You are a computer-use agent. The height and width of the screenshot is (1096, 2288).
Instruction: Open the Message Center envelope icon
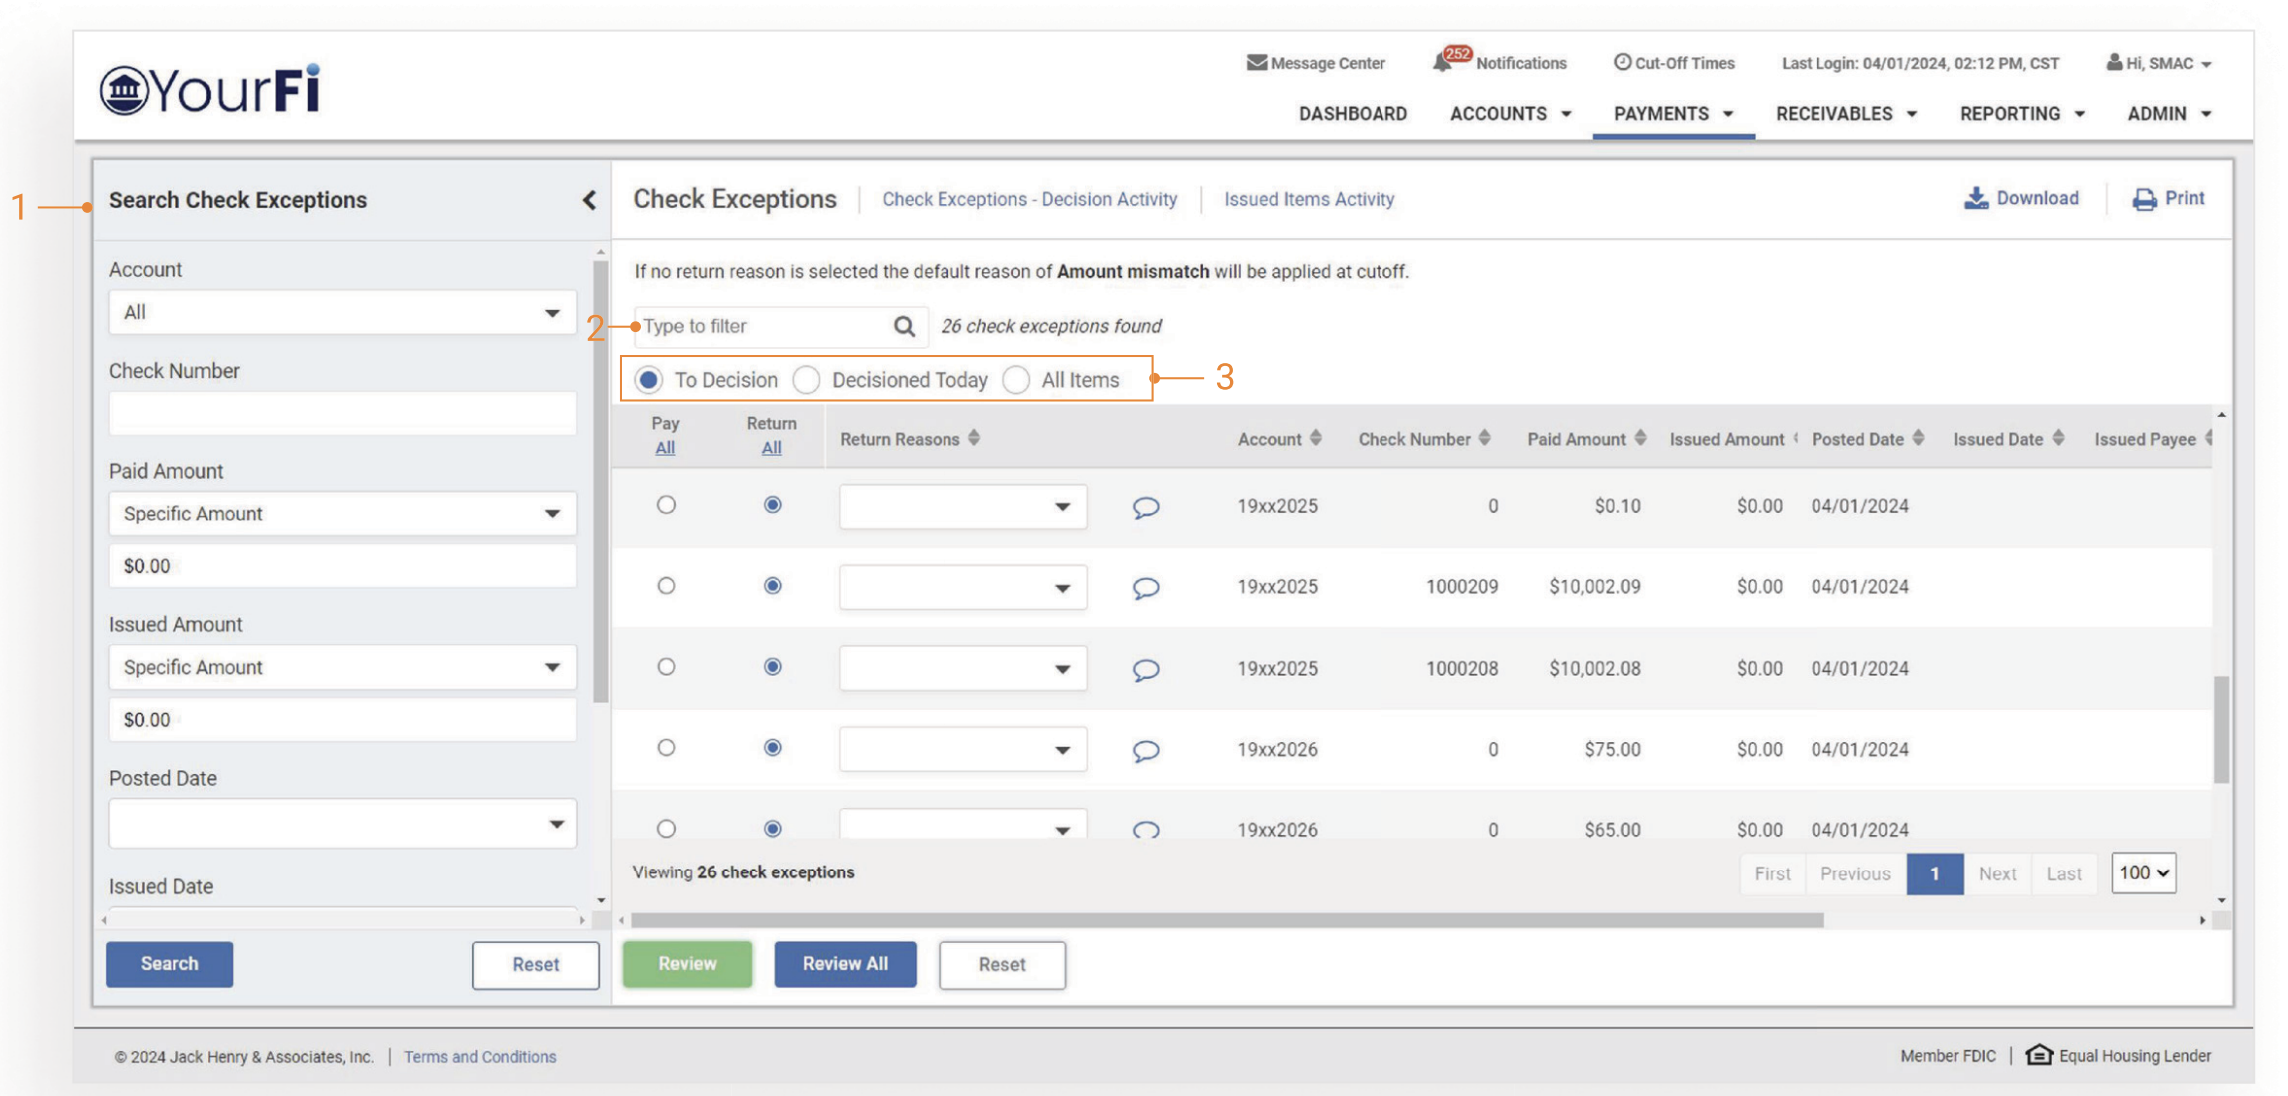[1256, 62]
